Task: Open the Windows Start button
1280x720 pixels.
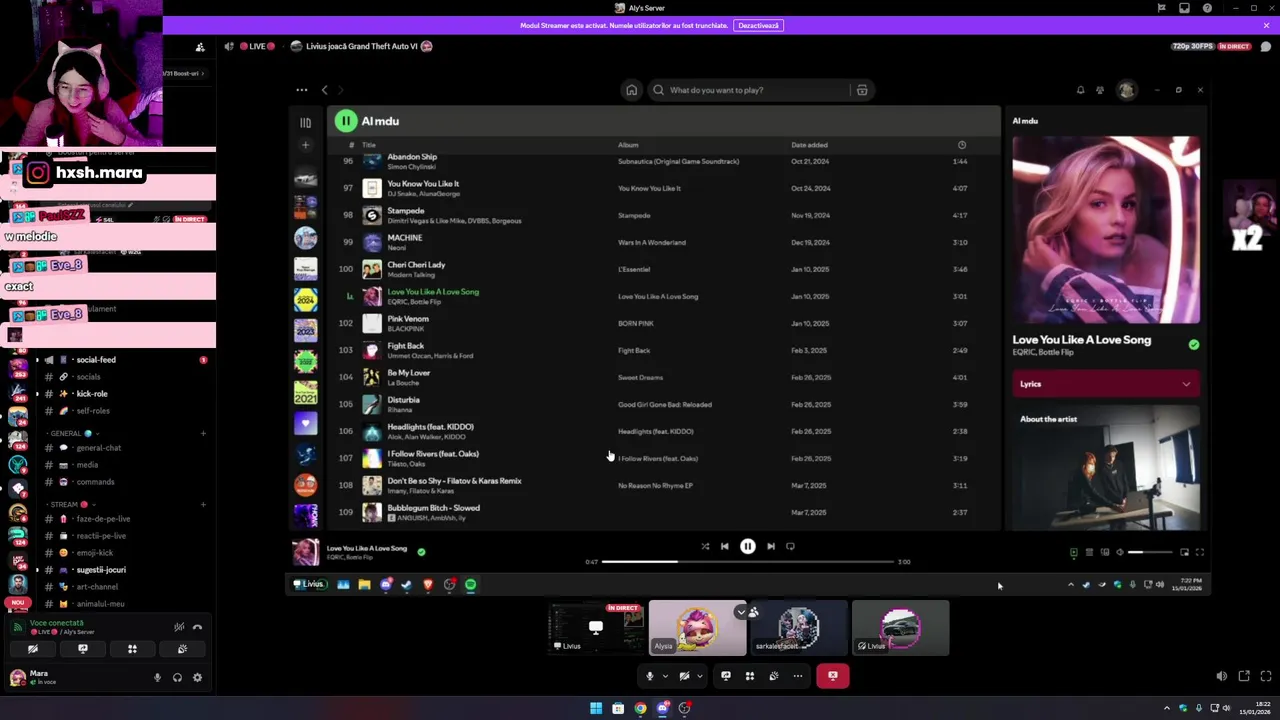Action: pos(596,708)
